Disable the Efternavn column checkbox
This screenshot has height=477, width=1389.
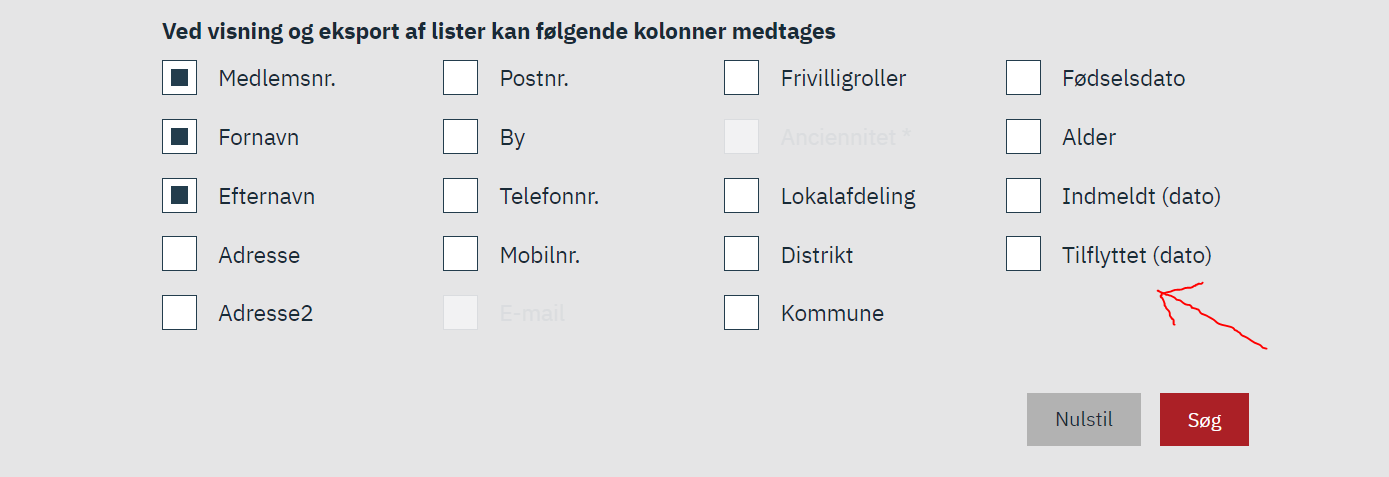(x=179, y=196)
